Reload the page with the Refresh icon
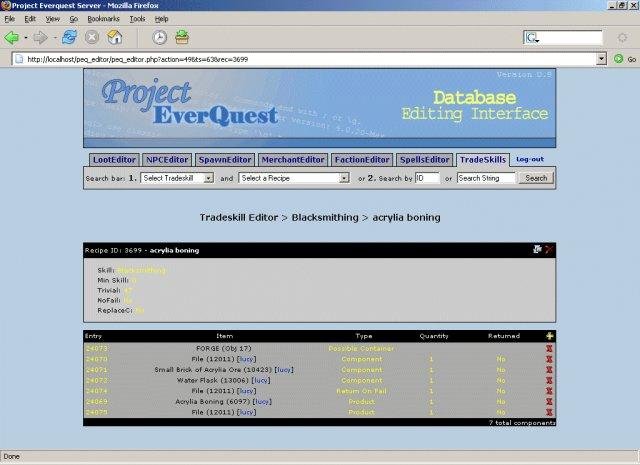 69,38
